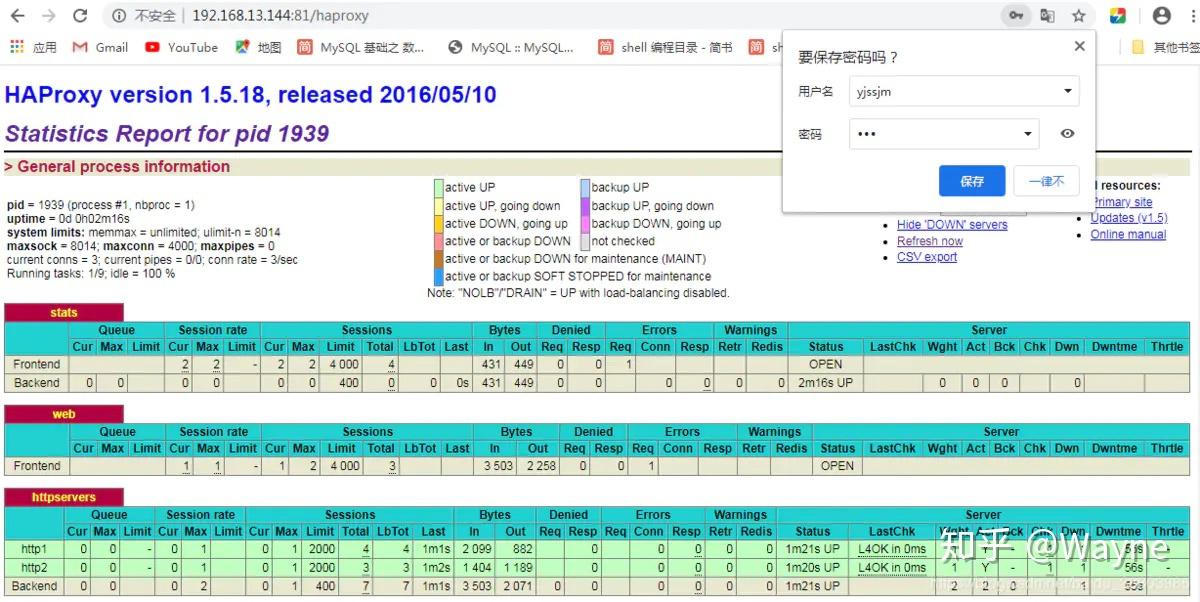
Task: Open the Google Translate icon in address bar
Action: [x=1046, y=15]
